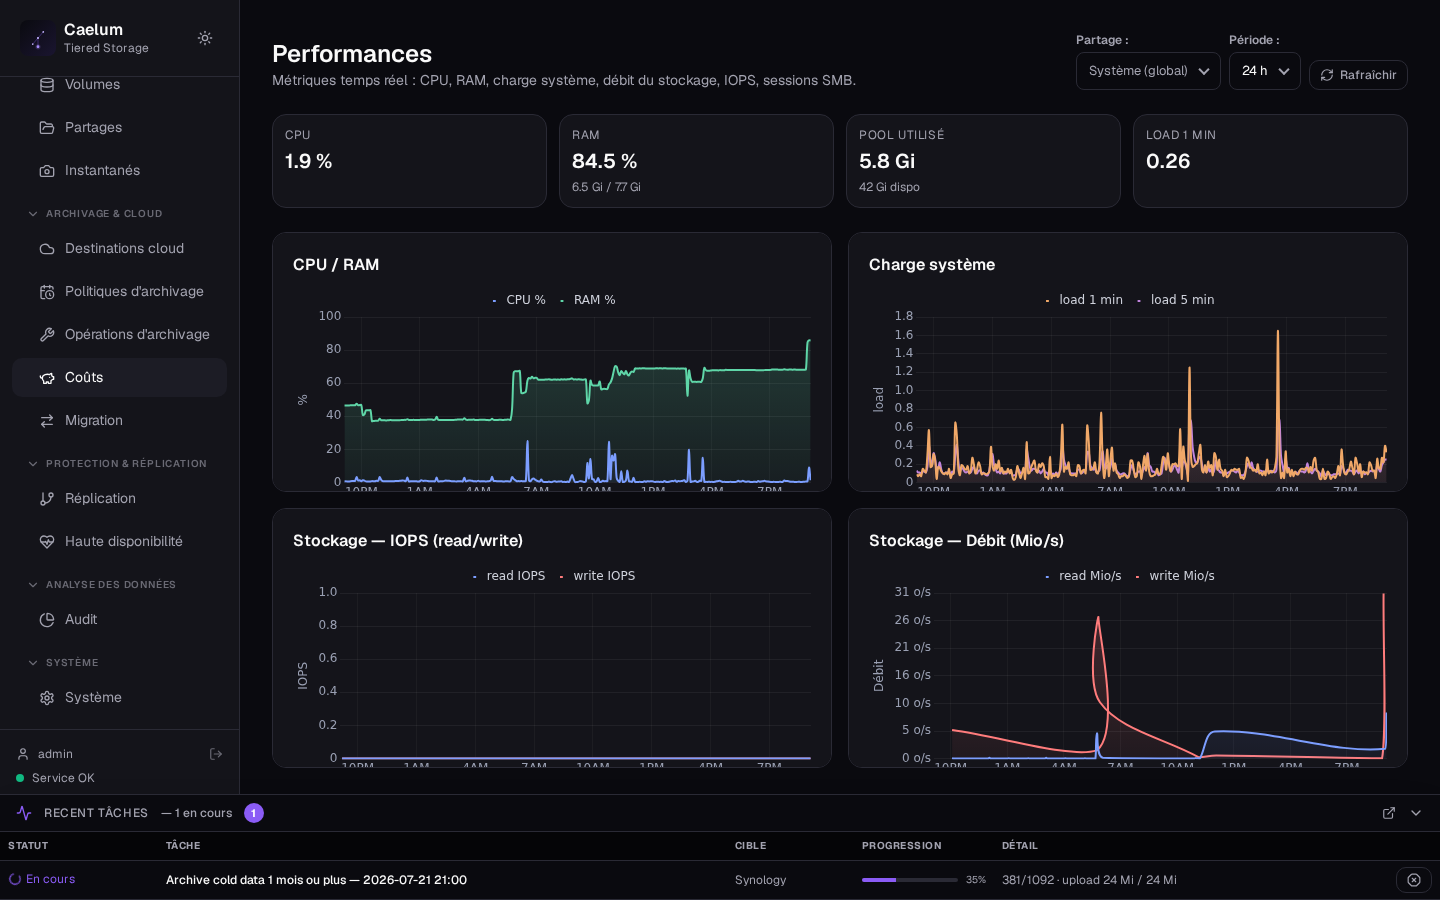Collapse the Système sidebar section header
1440x900 pixels.
point(63,663)
